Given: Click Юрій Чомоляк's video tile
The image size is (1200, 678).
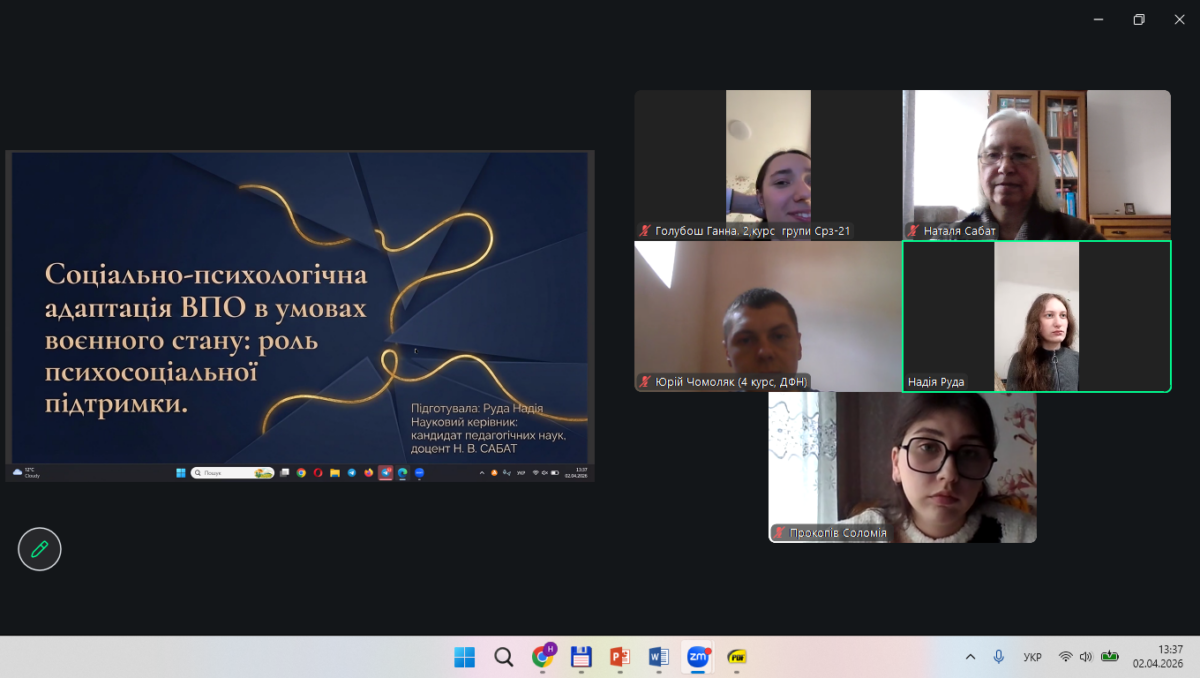Looking at the screenshot, I should (x=768, y=316).
